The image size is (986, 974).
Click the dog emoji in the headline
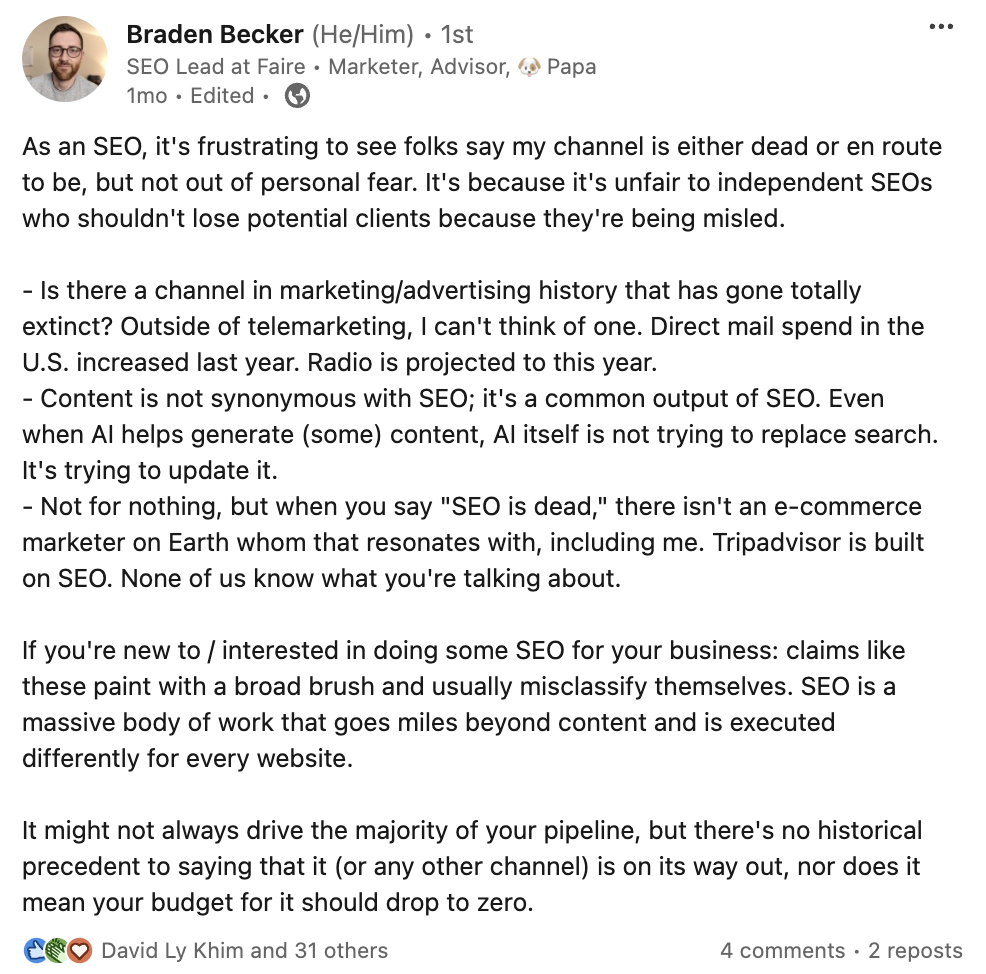point(529,67)
